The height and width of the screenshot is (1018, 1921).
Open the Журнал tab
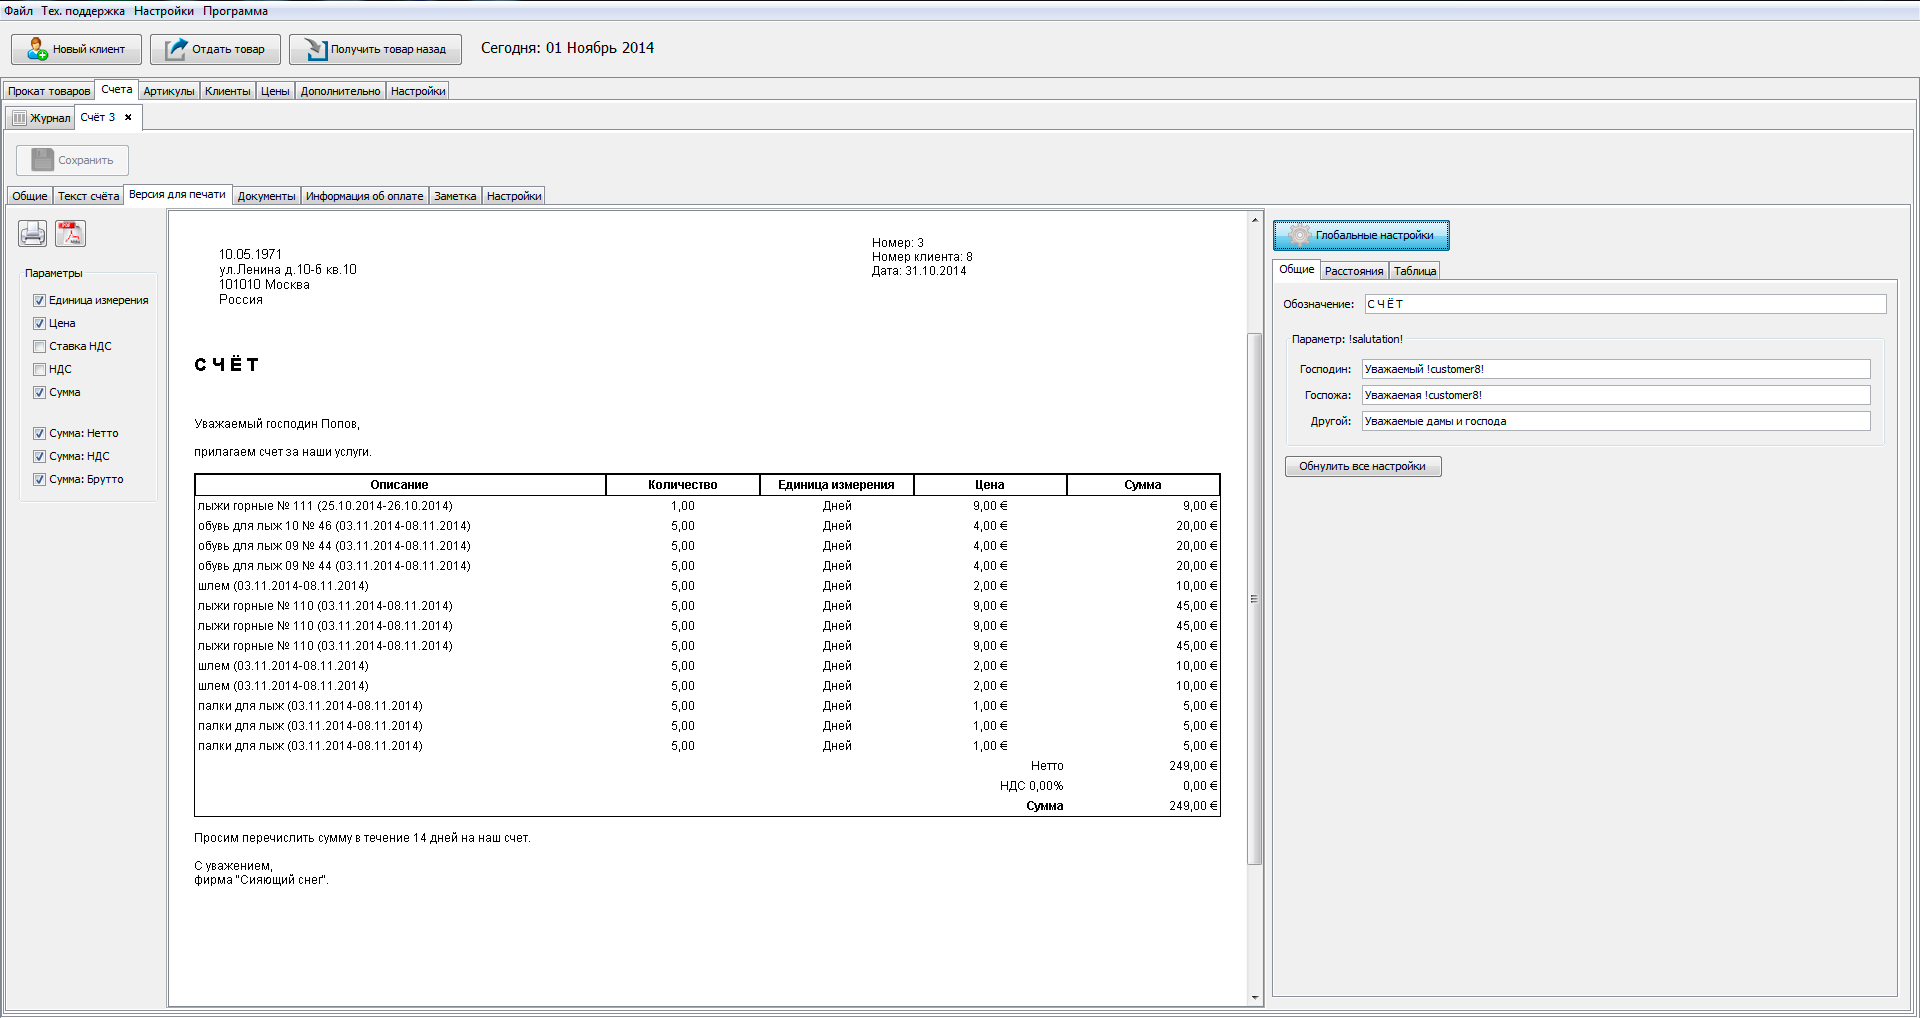(x=41, y=118)
